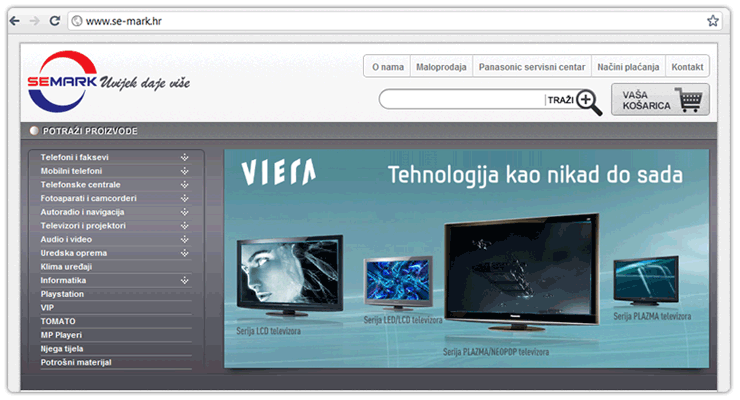Screen dimensions: 740x400
Task: Open the Načini plaćanja tab
Action: pos(628,67)
